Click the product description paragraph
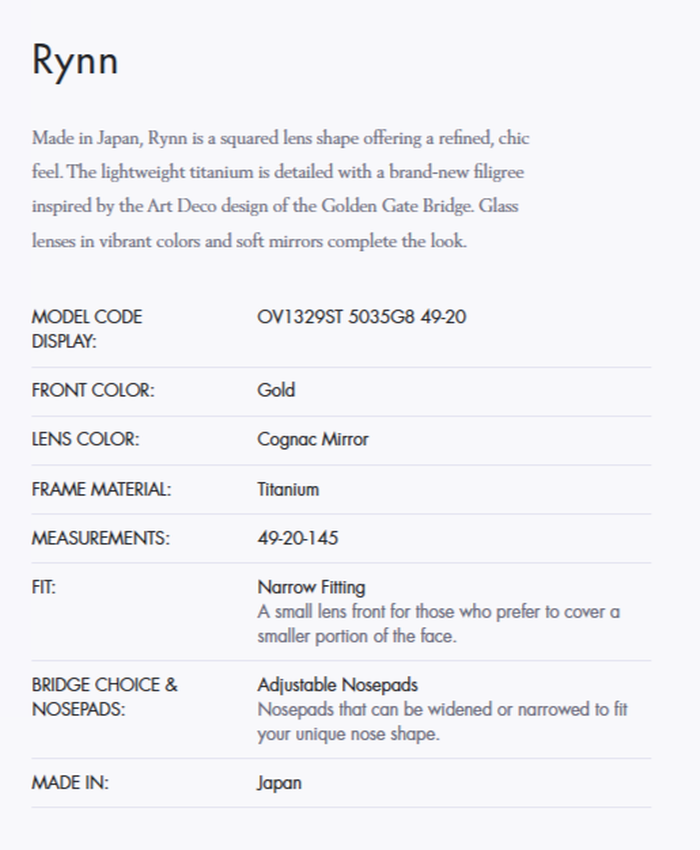700x850 pixels. pos(280,190)
